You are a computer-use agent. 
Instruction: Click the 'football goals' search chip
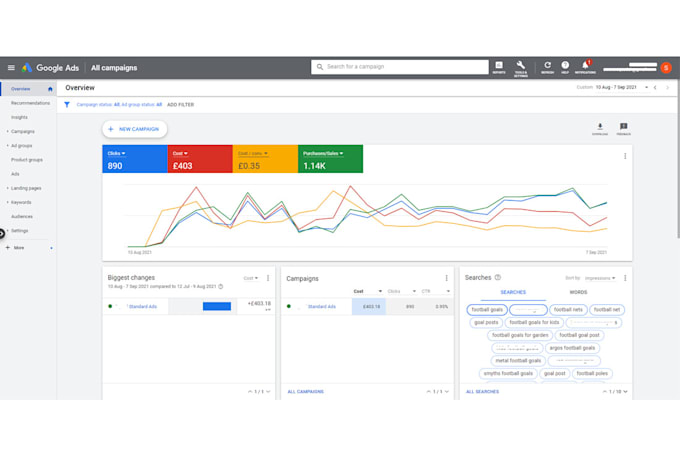(x=487, y=310)
